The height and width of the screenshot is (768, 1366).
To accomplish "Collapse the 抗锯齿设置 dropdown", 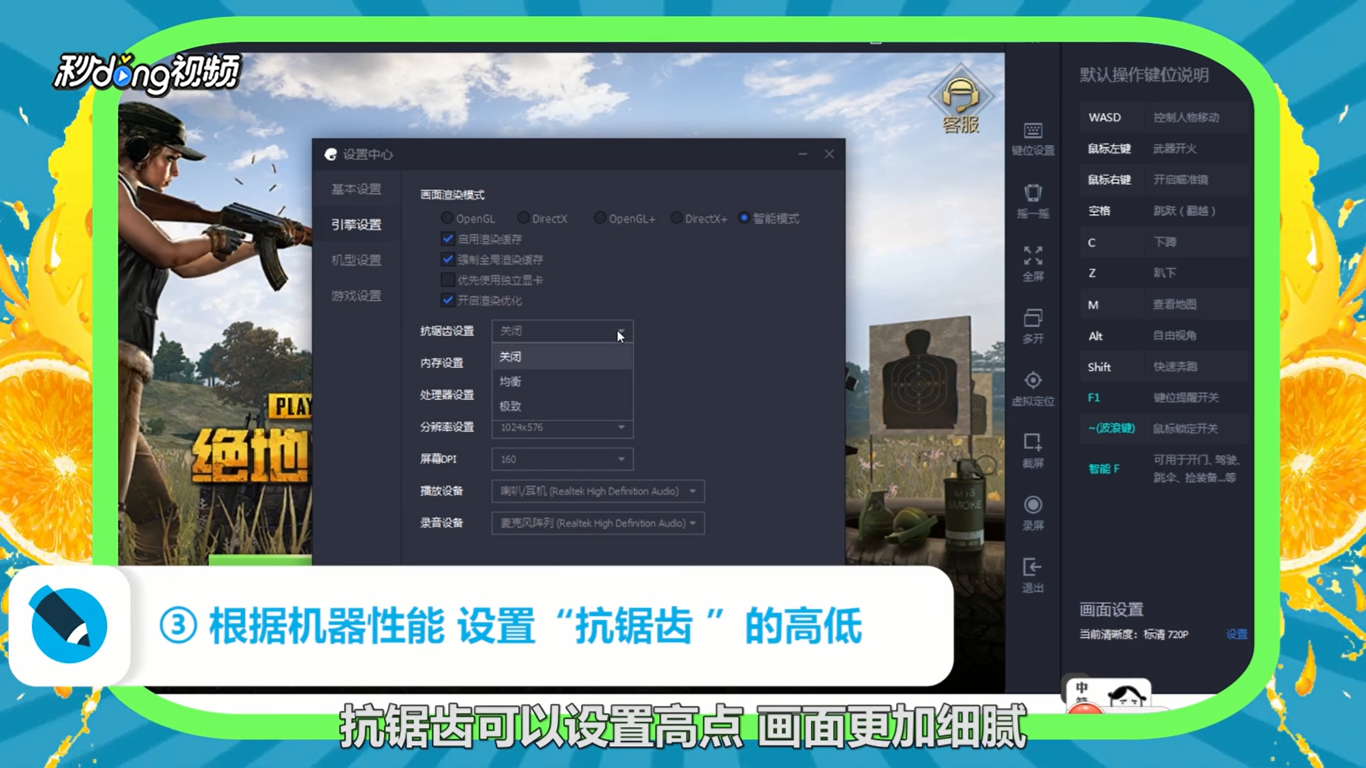I will (x=562, y=331).
